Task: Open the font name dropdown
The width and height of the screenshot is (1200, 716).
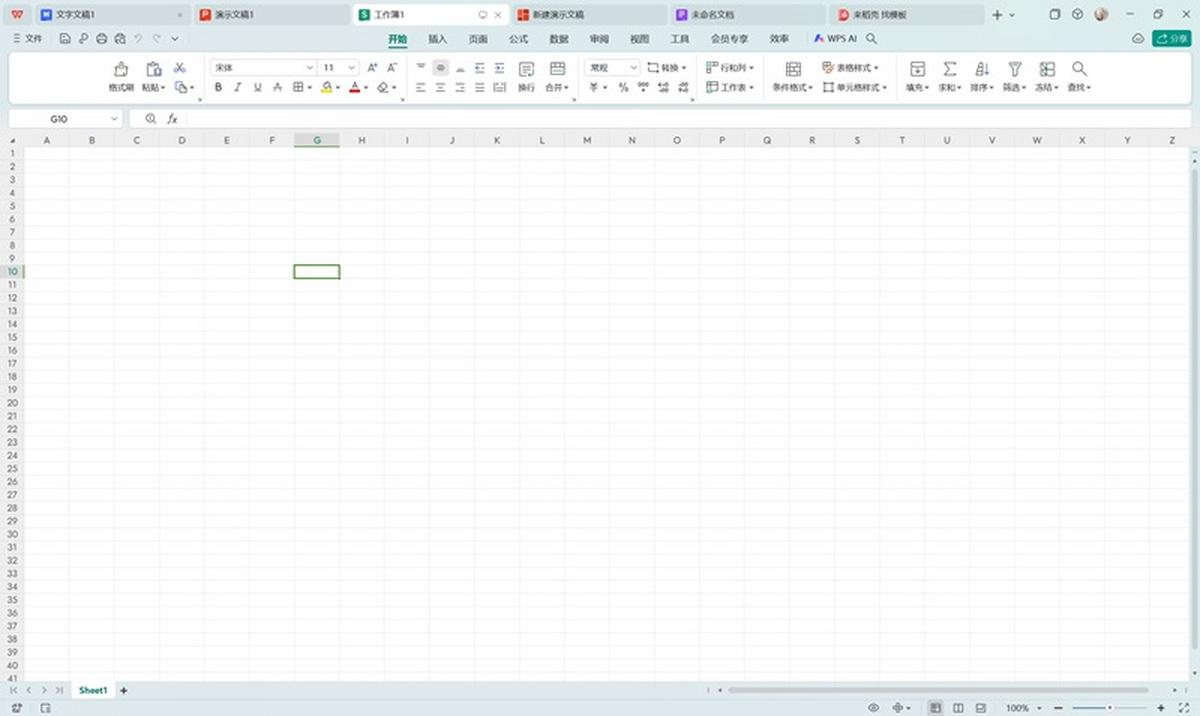Action: click(308, 67)
